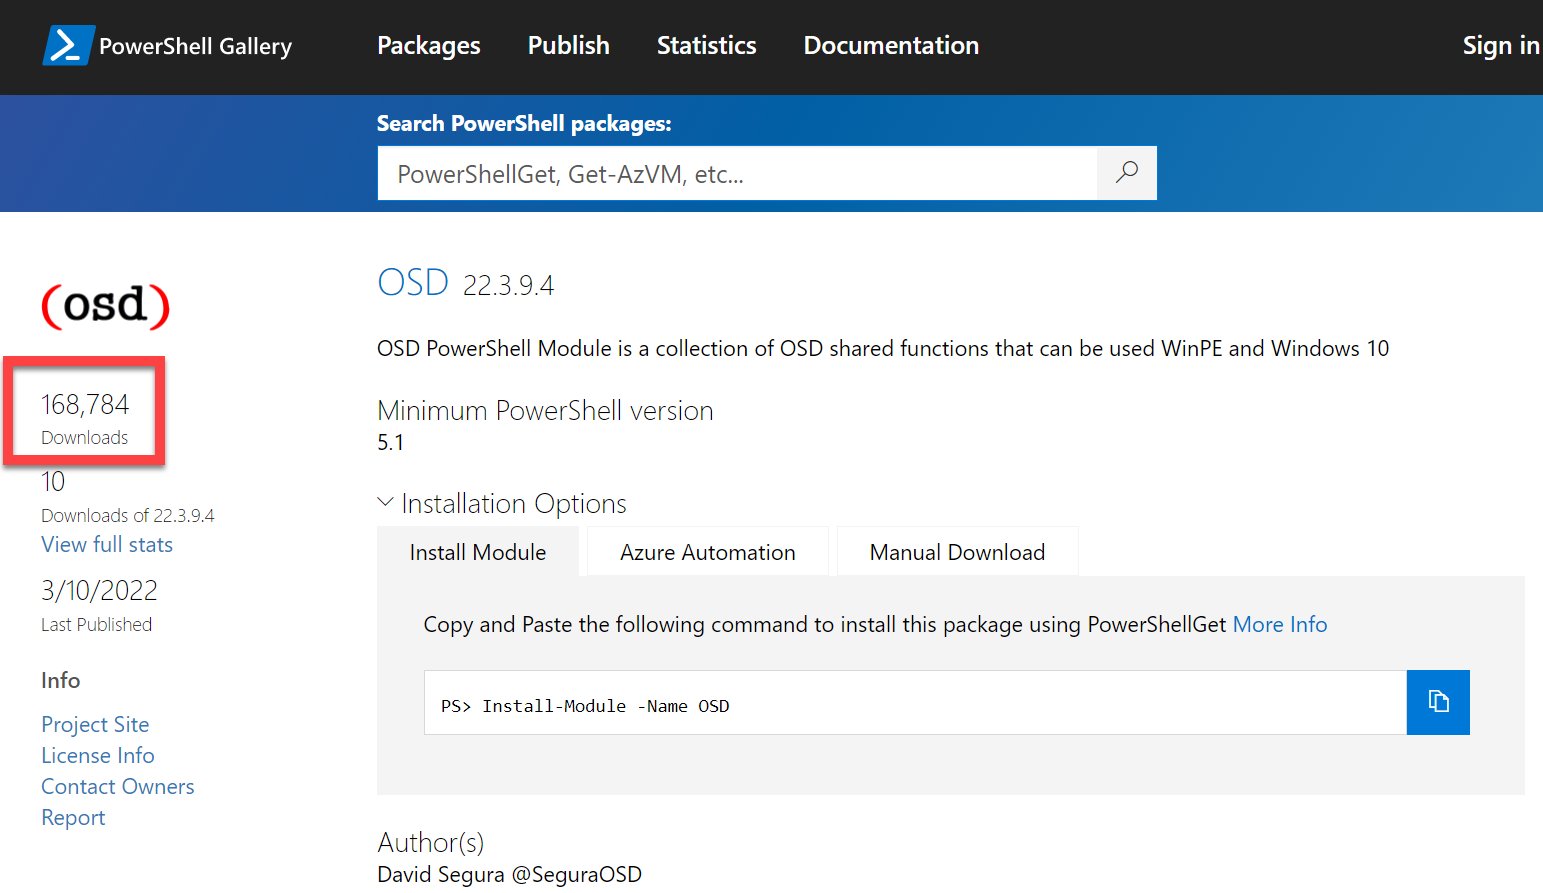The width and height of the screenshot is (1543, 893).
Task: Open the Documentation page
Action: [890, 45]
